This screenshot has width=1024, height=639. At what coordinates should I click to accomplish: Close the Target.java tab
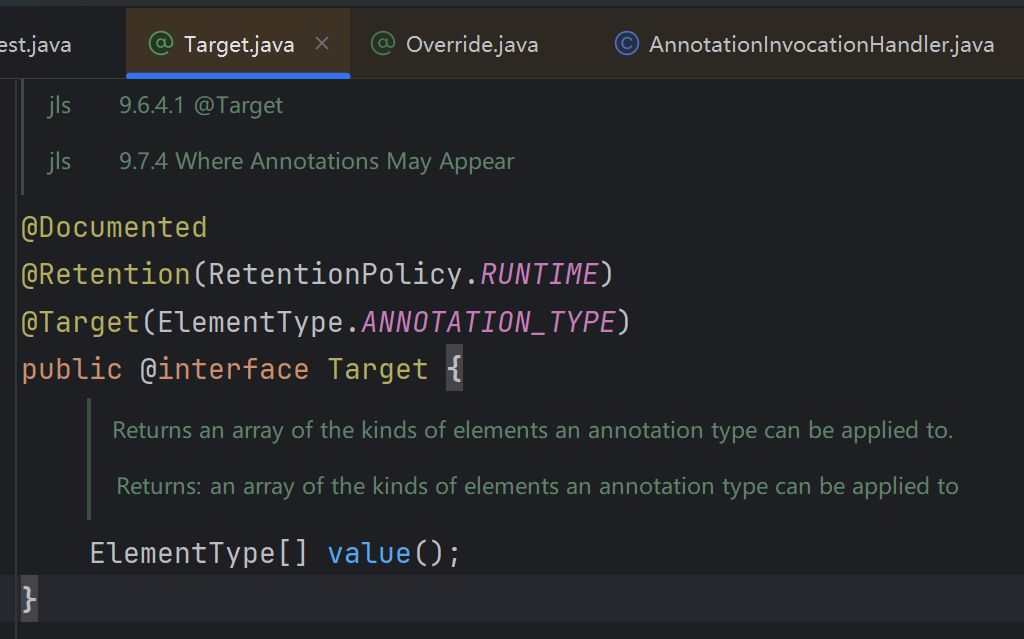click(x=322, y=44)
